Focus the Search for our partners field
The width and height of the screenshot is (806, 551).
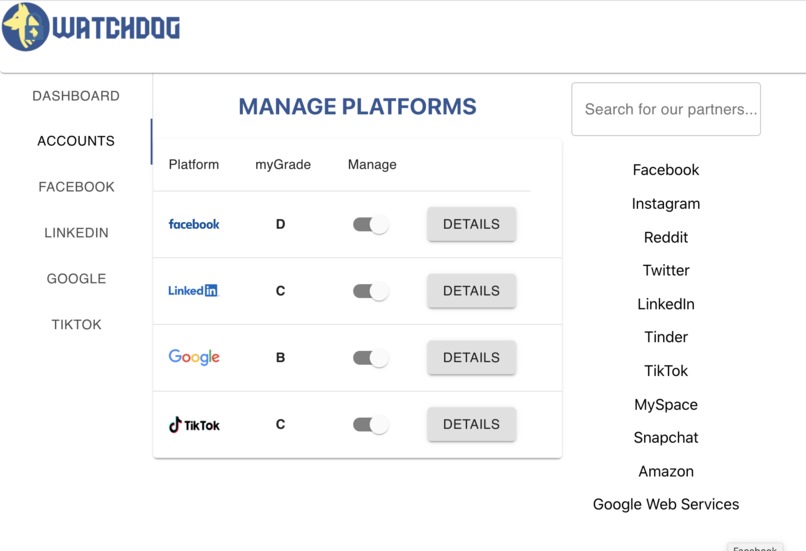coord(666,109)
